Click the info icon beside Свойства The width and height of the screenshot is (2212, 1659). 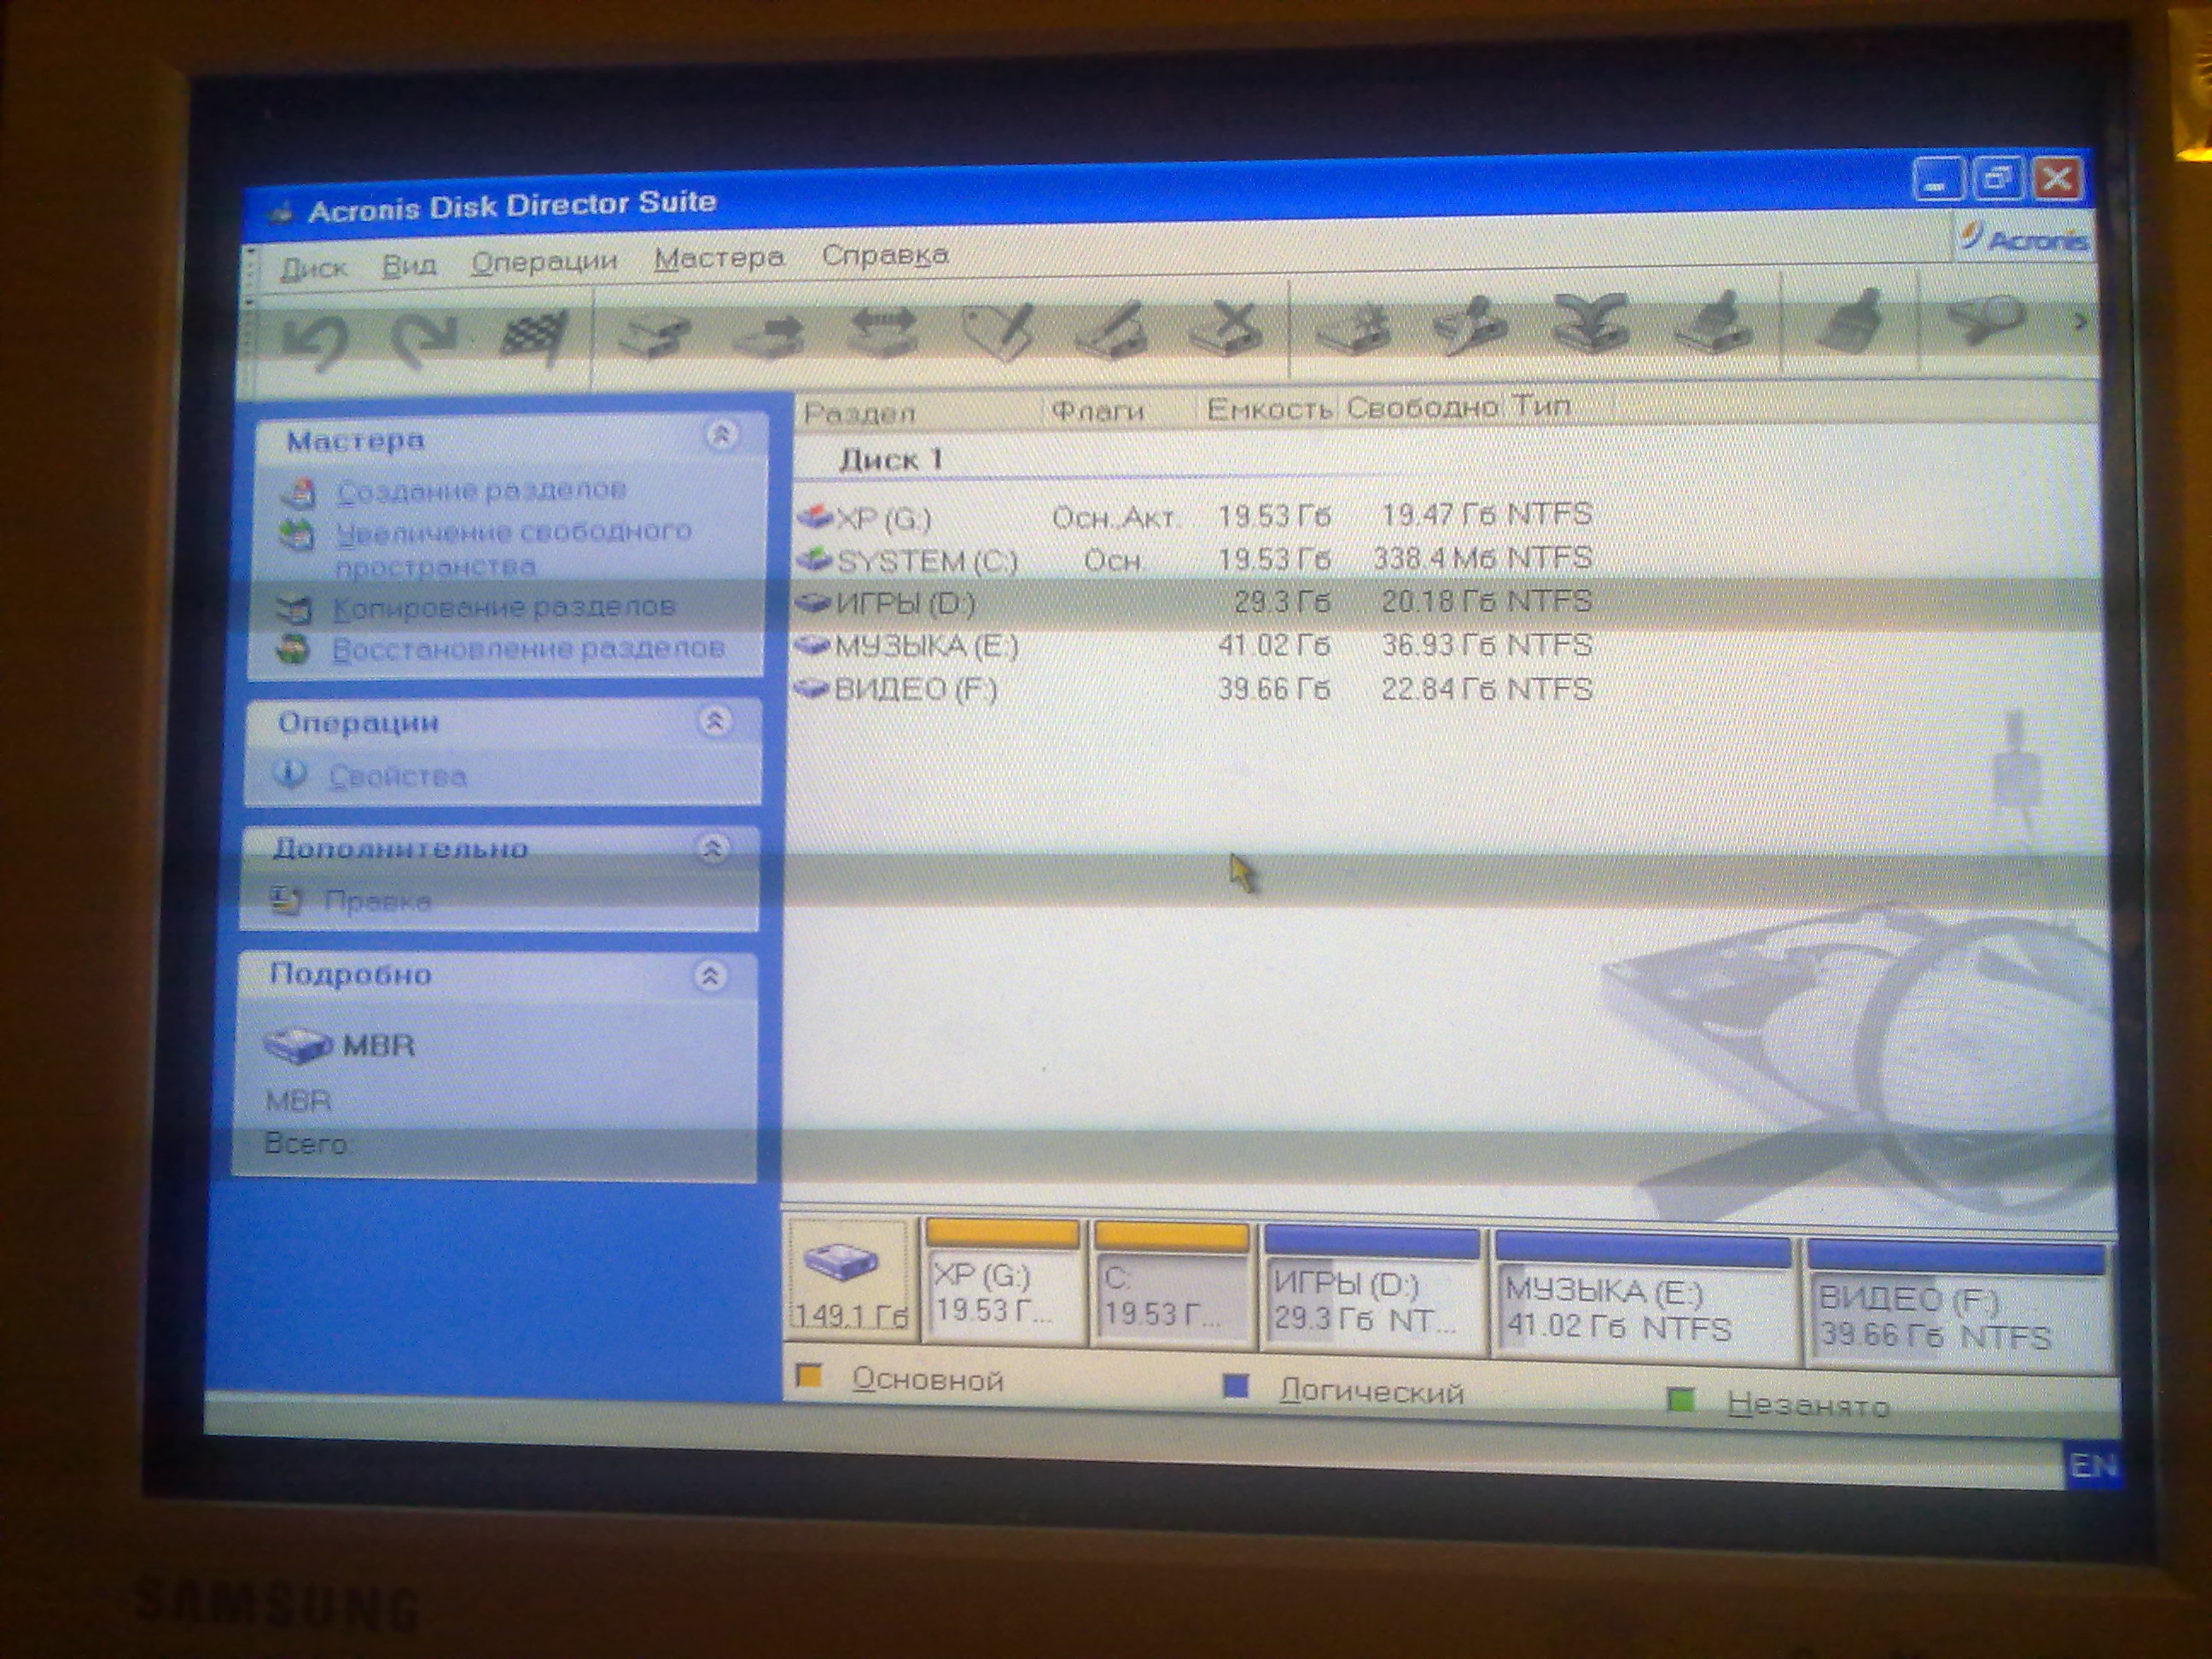pyautogui.click(x=290, y=774)
